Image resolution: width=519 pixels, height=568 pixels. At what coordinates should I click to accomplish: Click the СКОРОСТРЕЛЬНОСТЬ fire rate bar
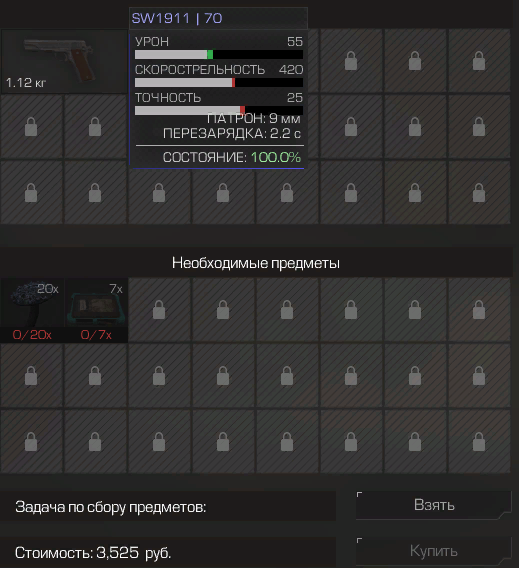click(219, 83)
